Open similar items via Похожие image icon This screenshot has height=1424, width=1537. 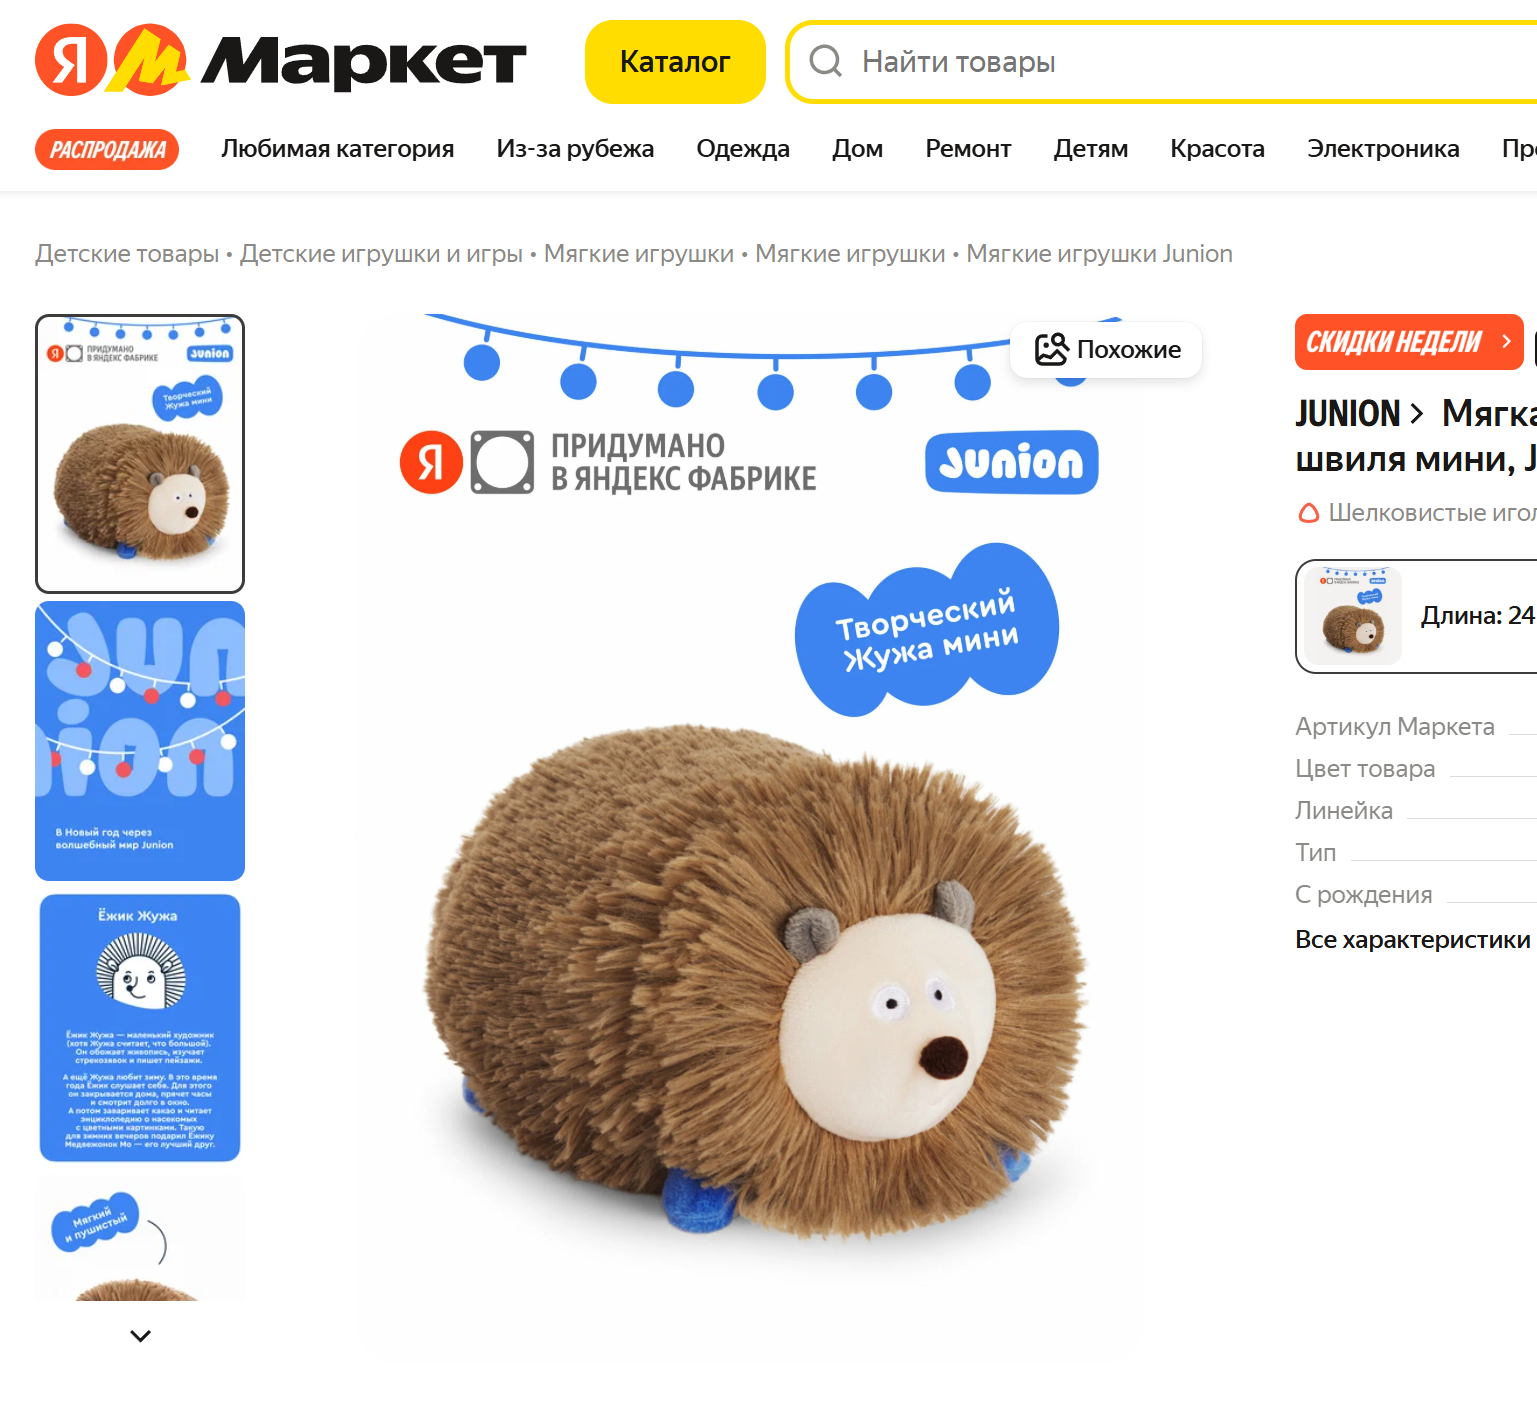[x=1051, y=349]
